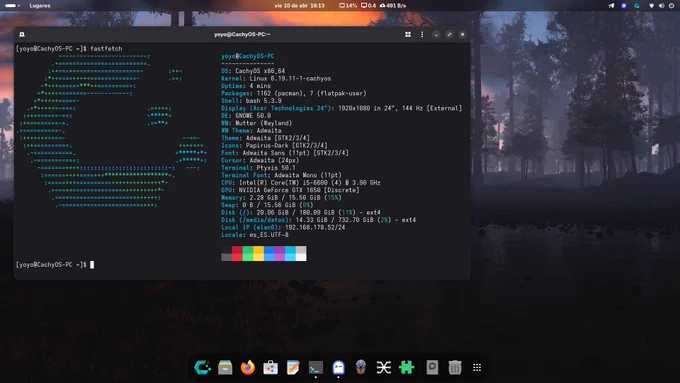
Task: Click the 'WM: Mutter (Wayland)' line
Action: (256, 123)
